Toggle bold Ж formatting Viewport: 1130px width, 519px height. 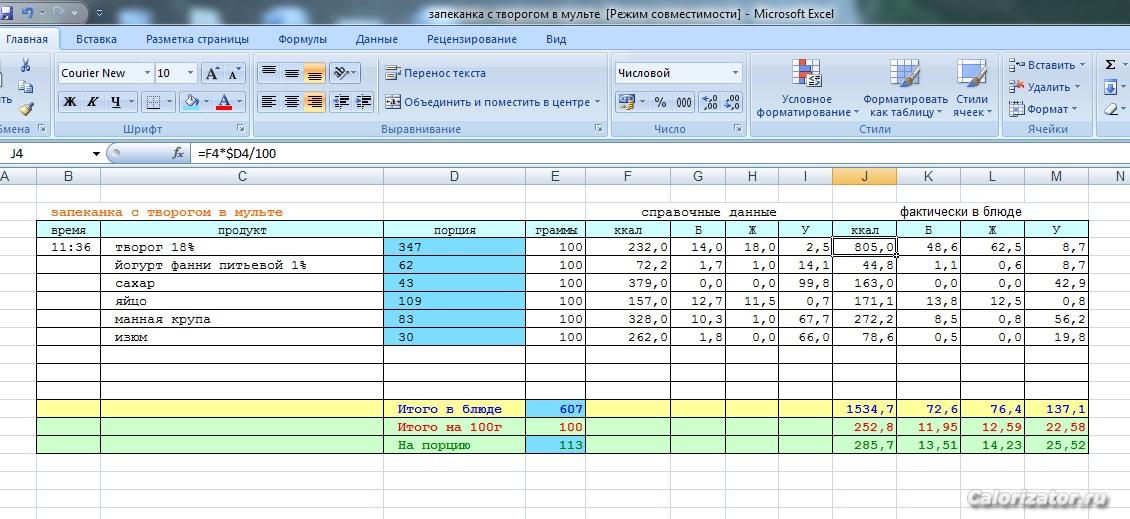[70, 102]
